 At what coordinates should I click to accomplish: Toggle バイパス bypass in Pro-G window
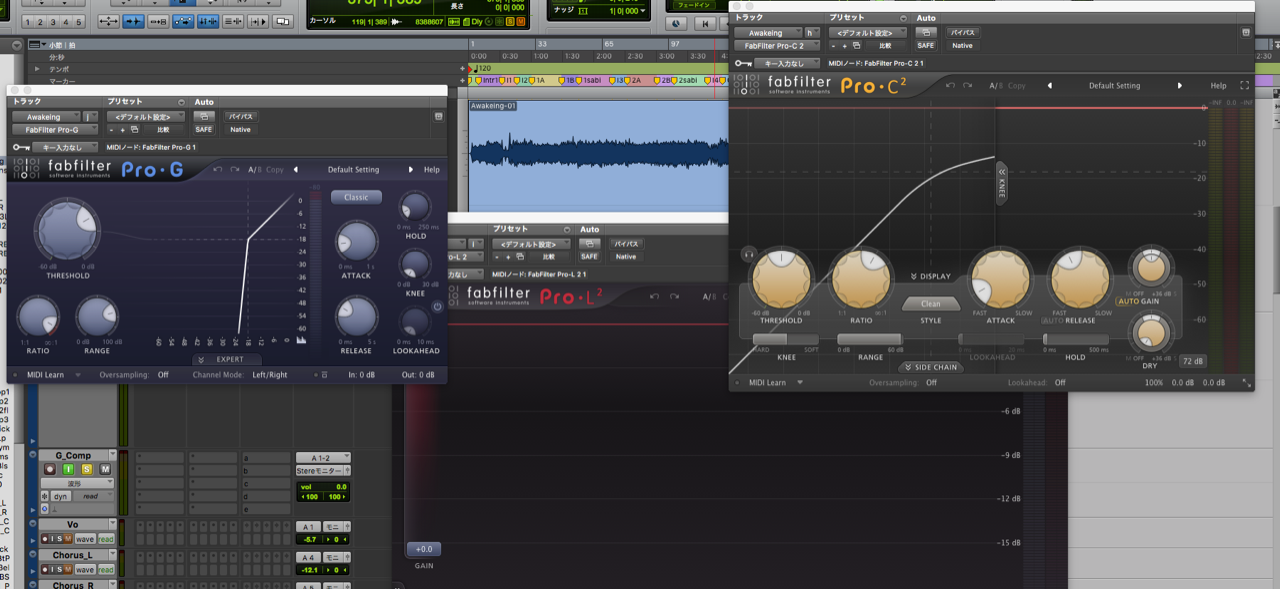pos(240,116)
